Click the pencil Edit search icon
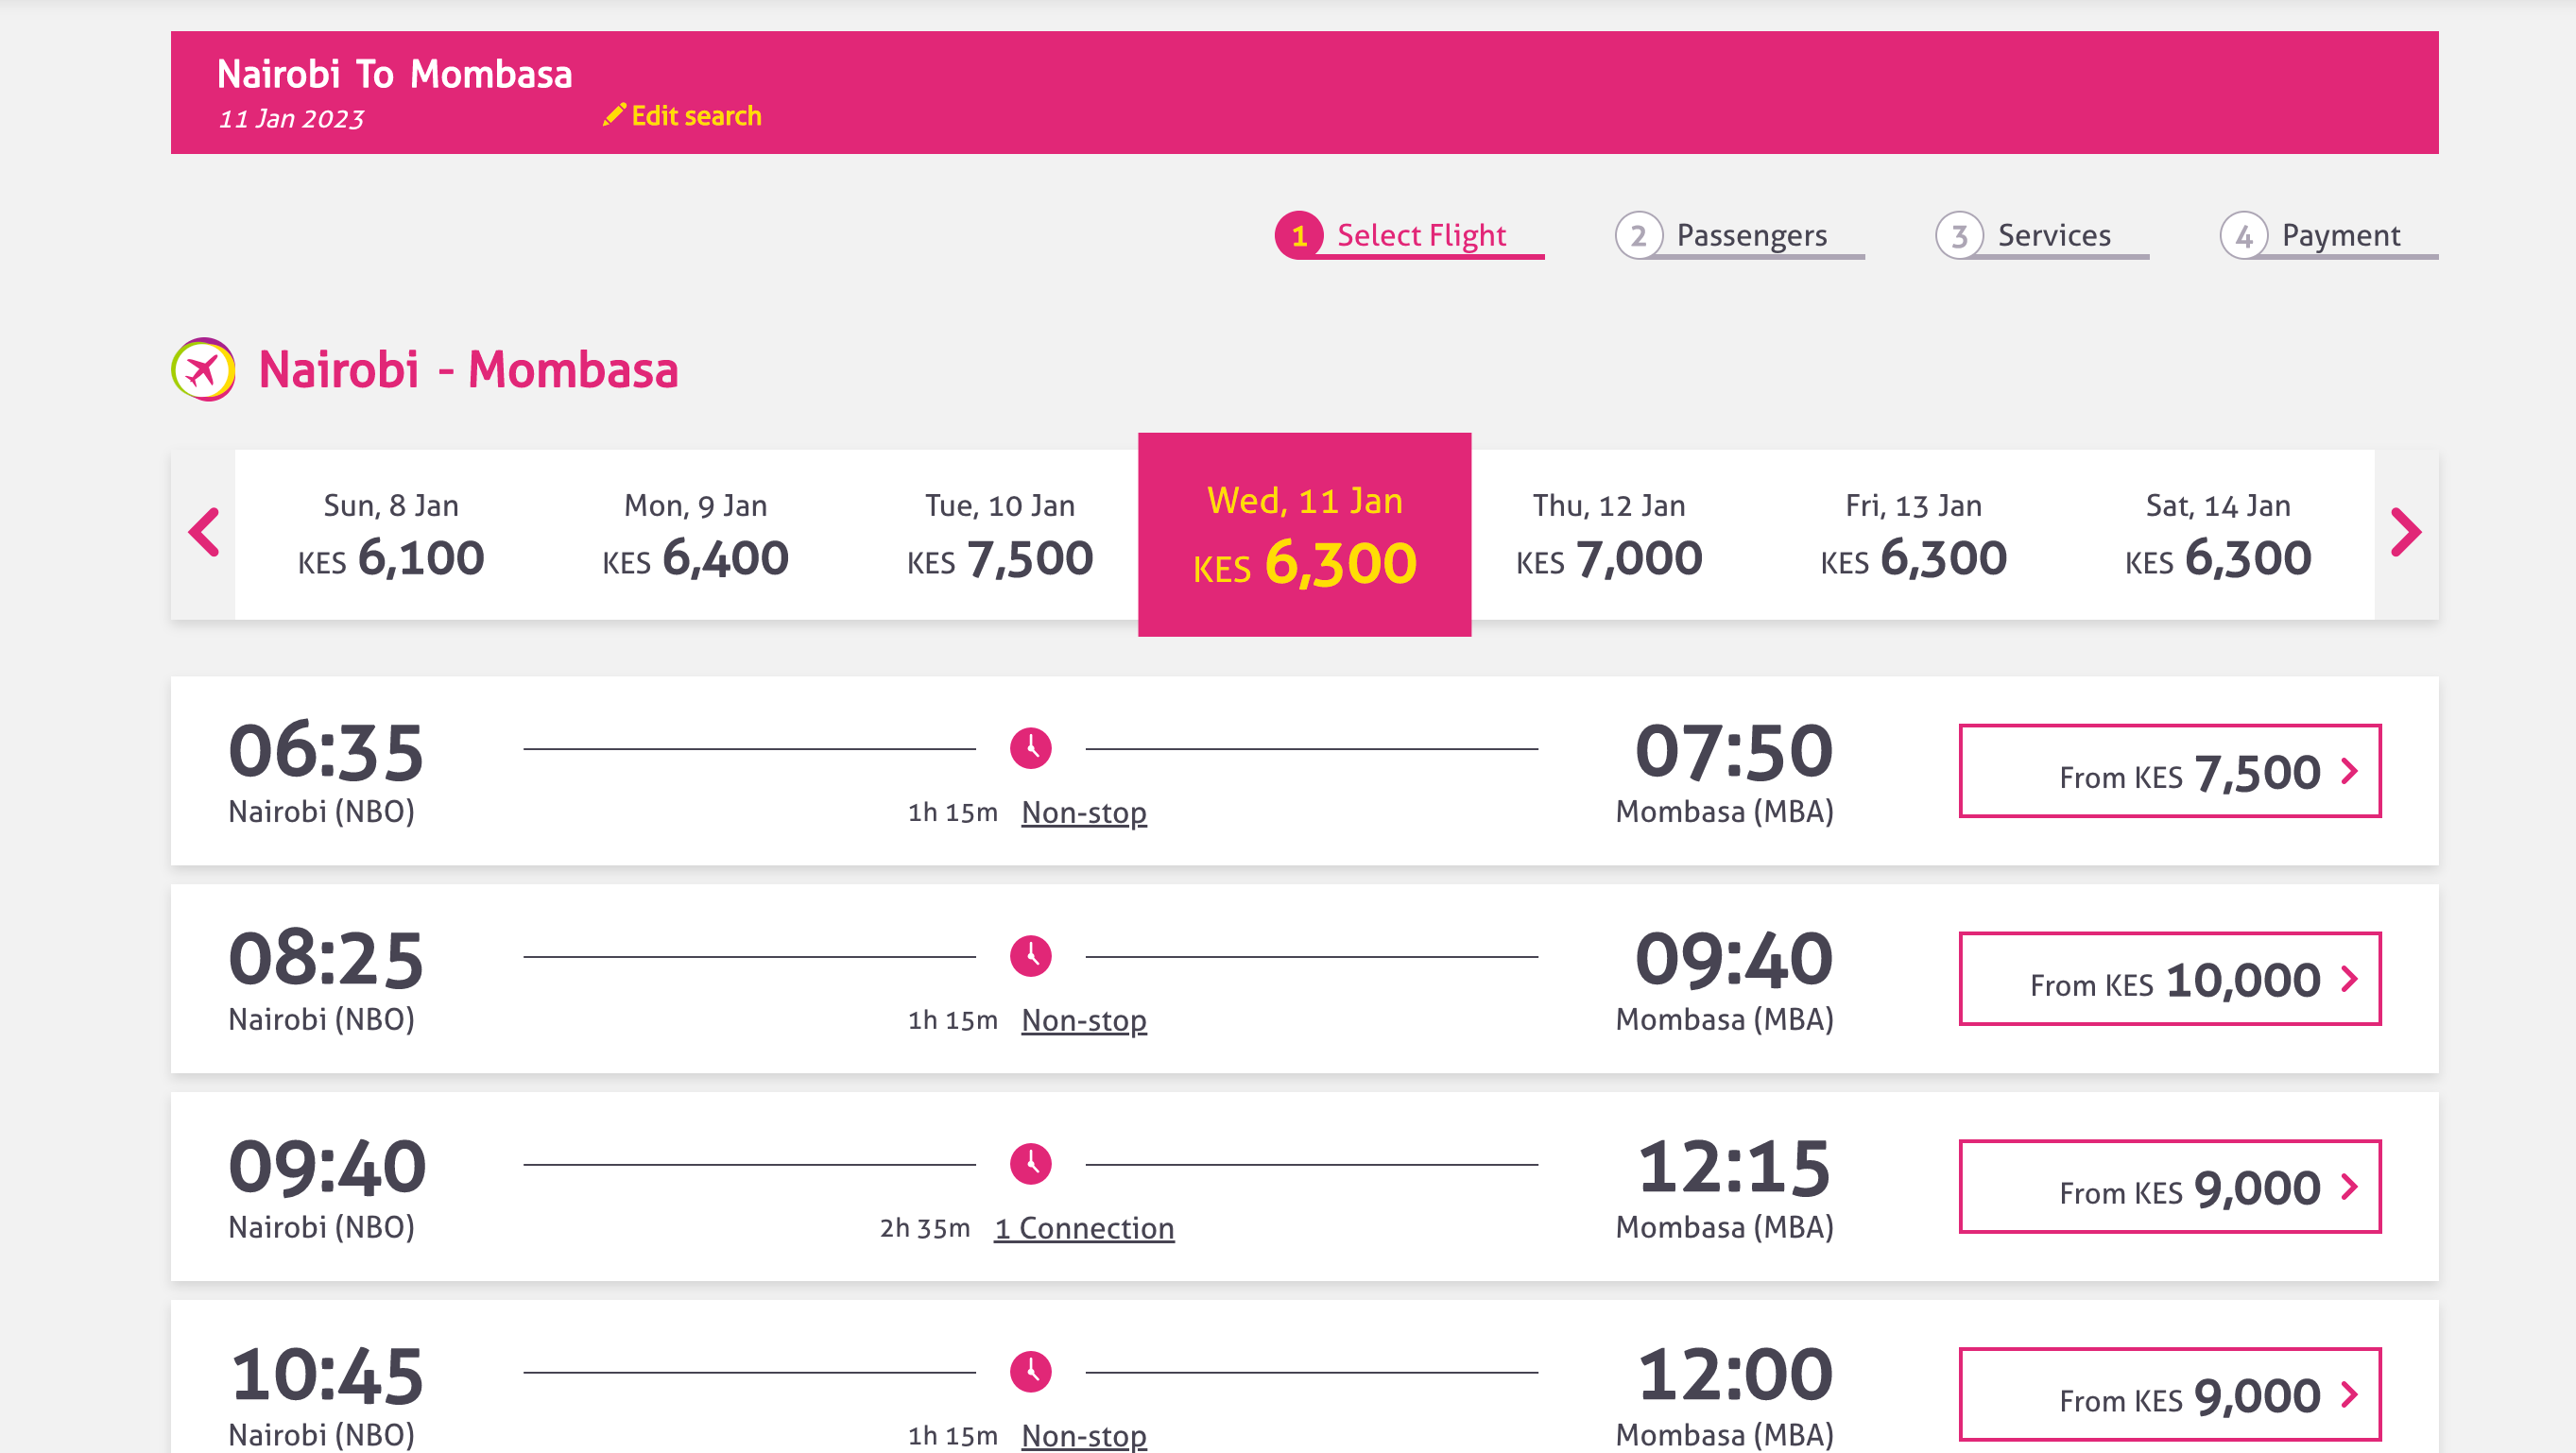Viewport: 2576px width, 1453px height. tap(614, 115)
